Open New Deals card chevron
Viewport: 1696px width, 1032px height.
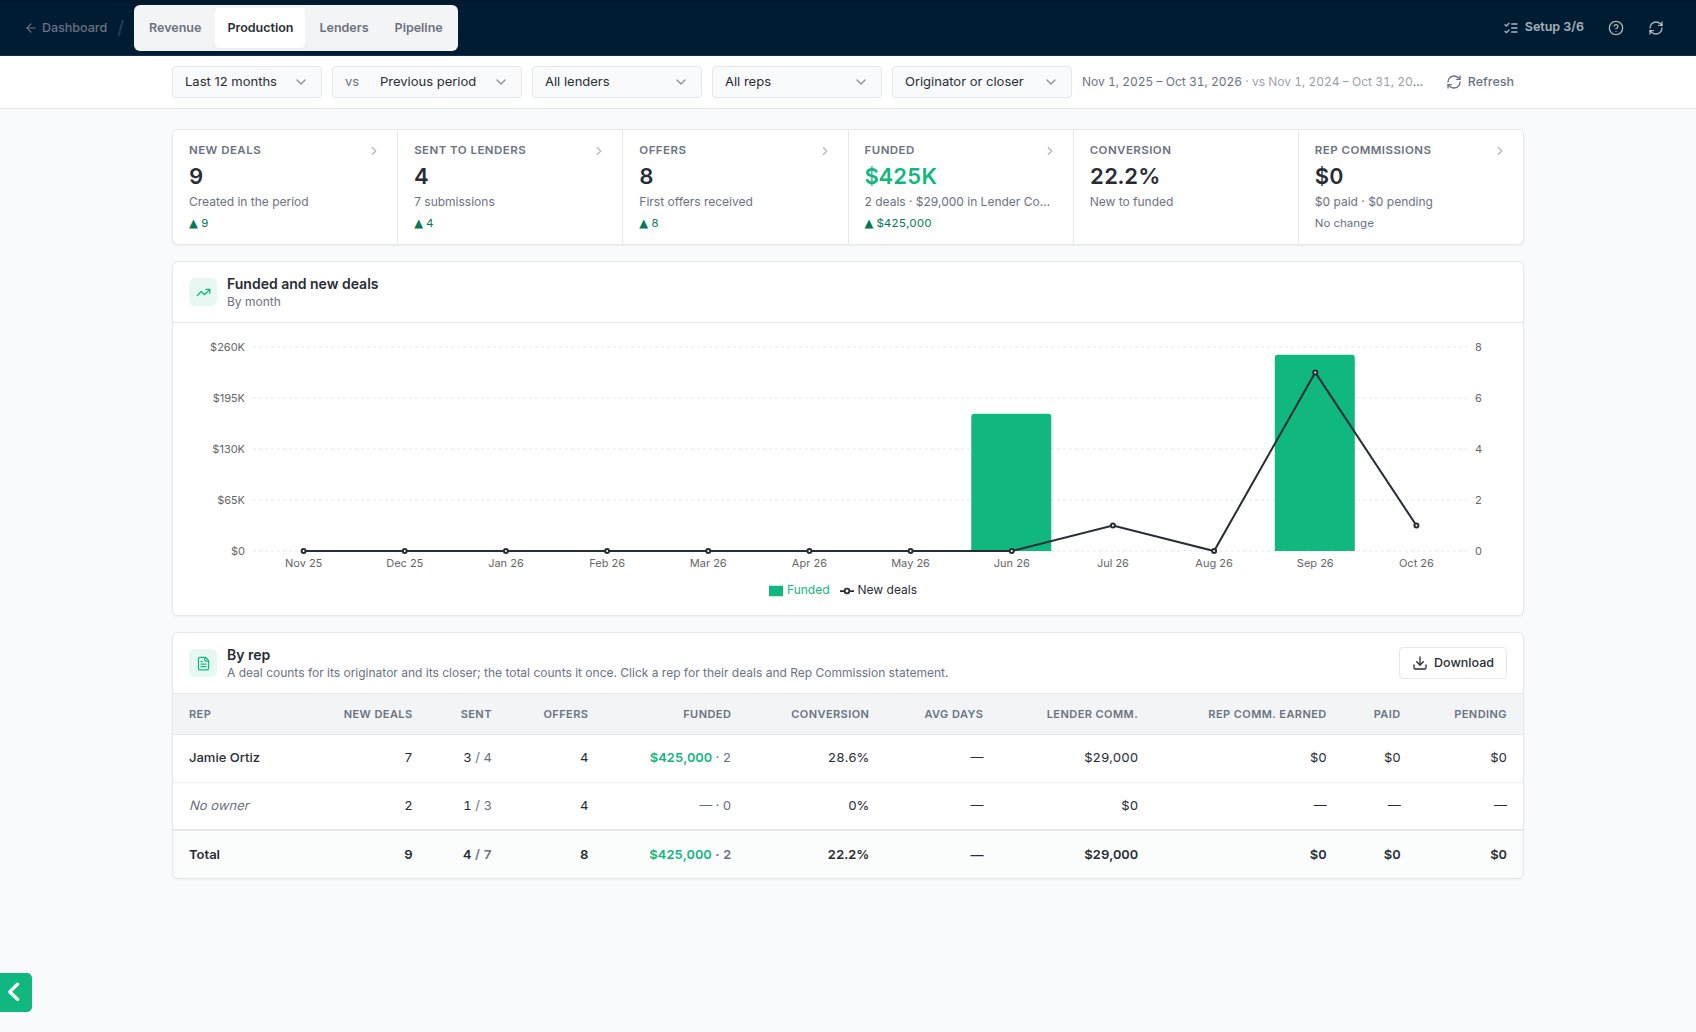coord(374,151)
